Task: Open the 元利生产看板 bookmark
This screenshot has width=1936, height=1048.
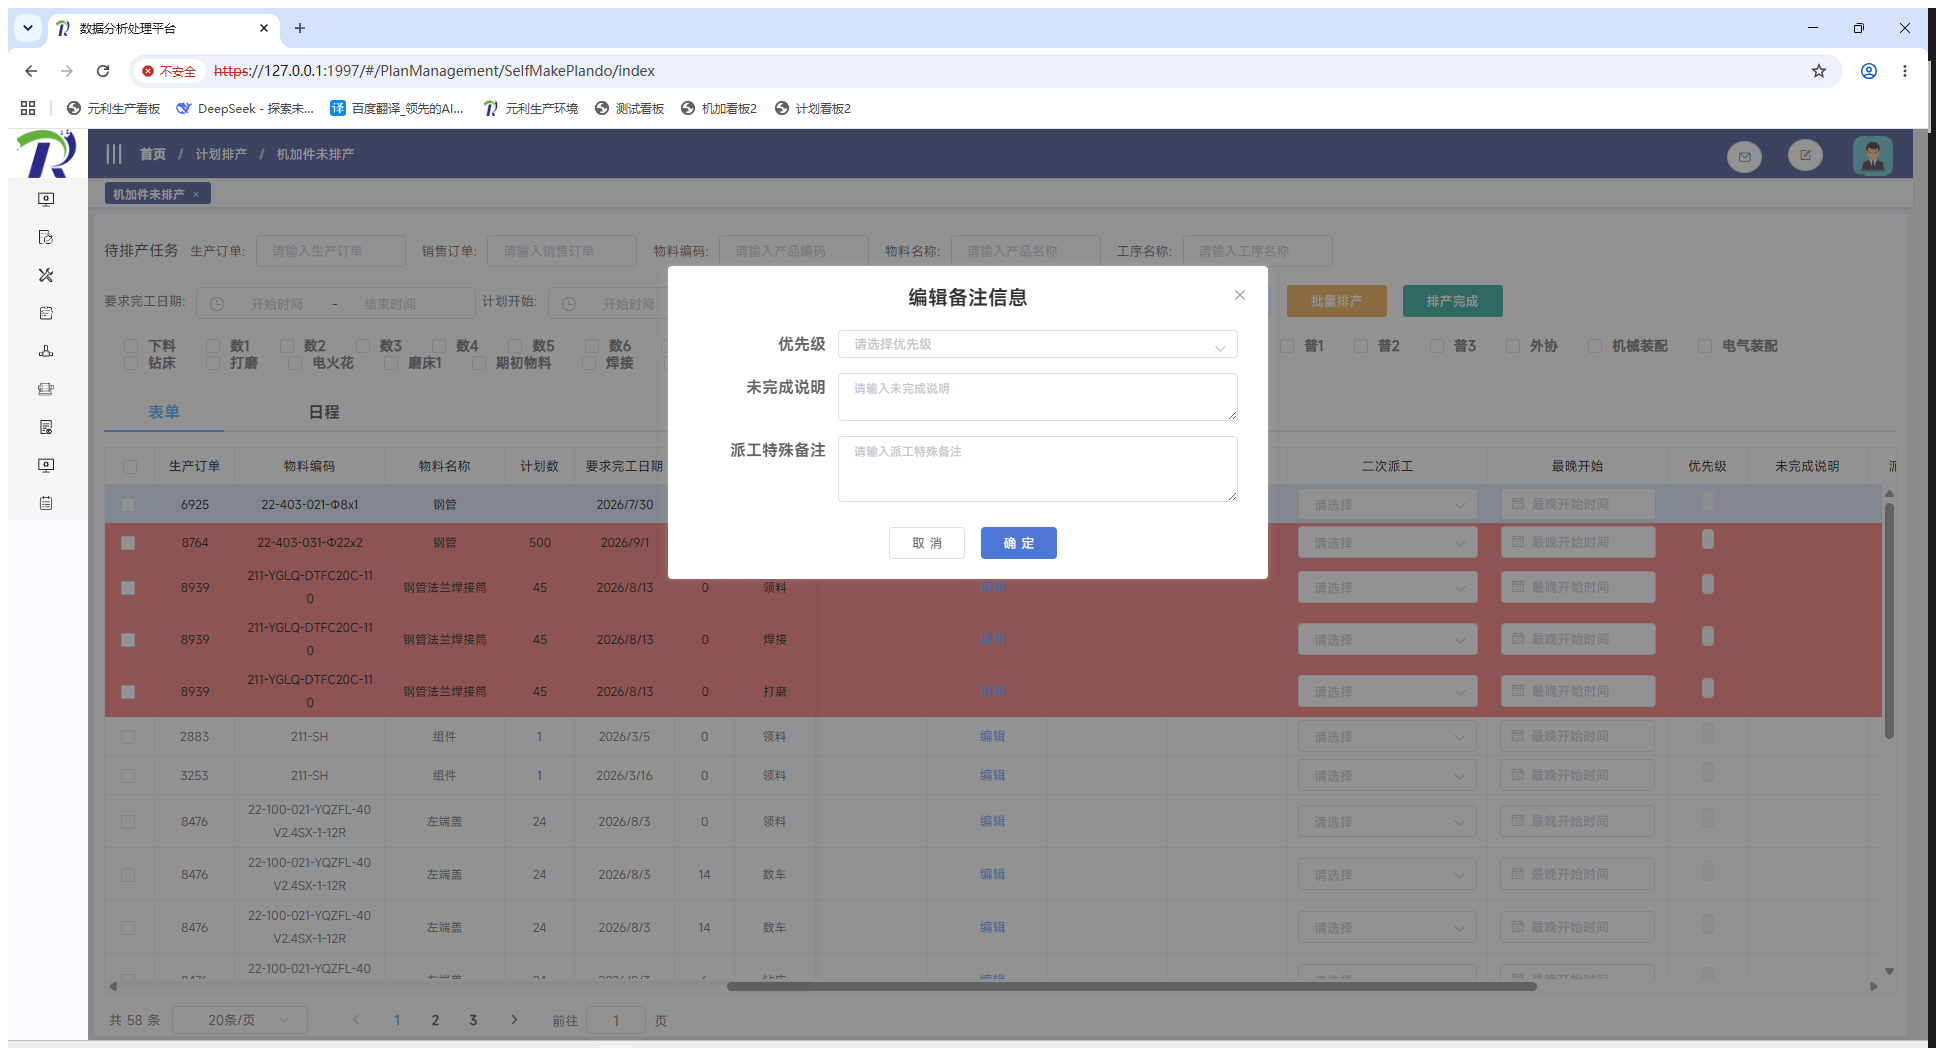Action: pos(113,108)
